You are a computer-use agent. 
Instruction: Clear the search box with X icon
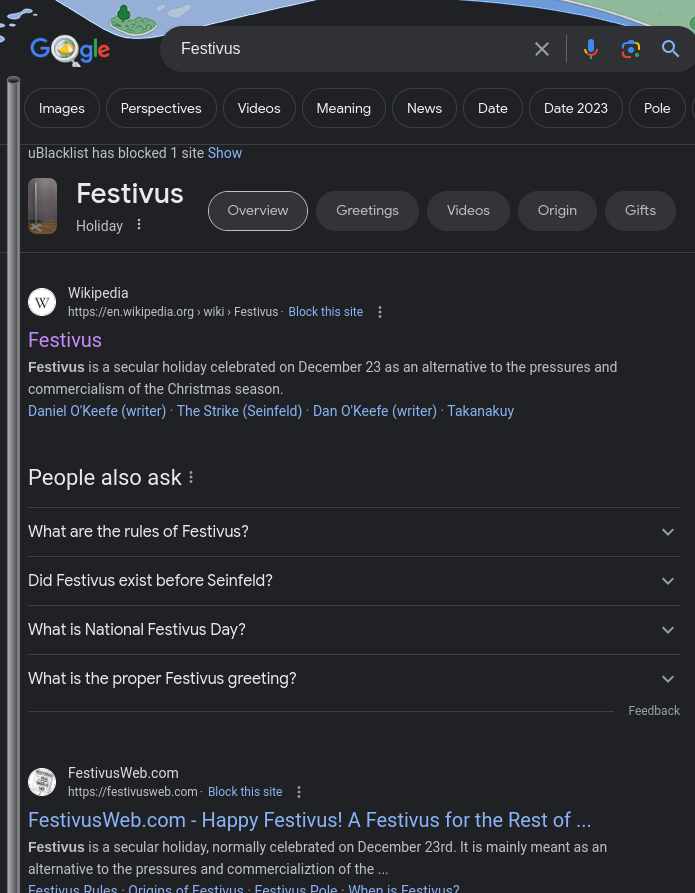click(542, 49)
